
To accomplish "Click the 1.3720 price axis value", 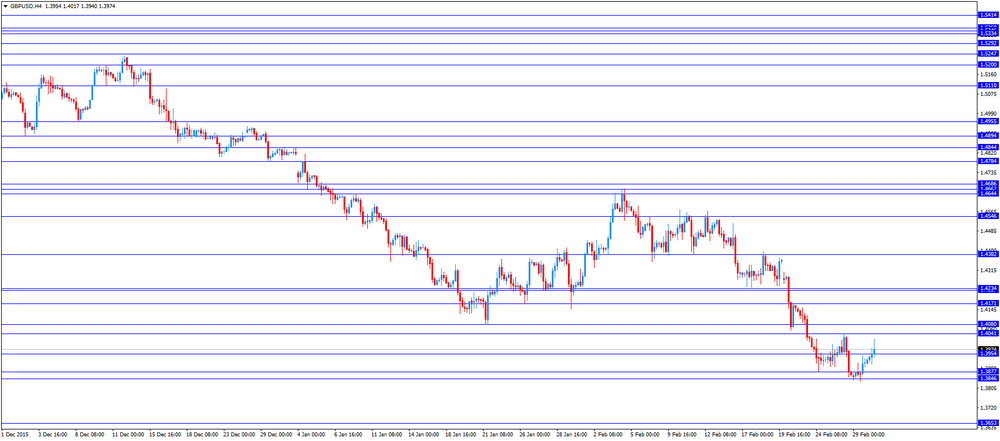I will point(987,407).
